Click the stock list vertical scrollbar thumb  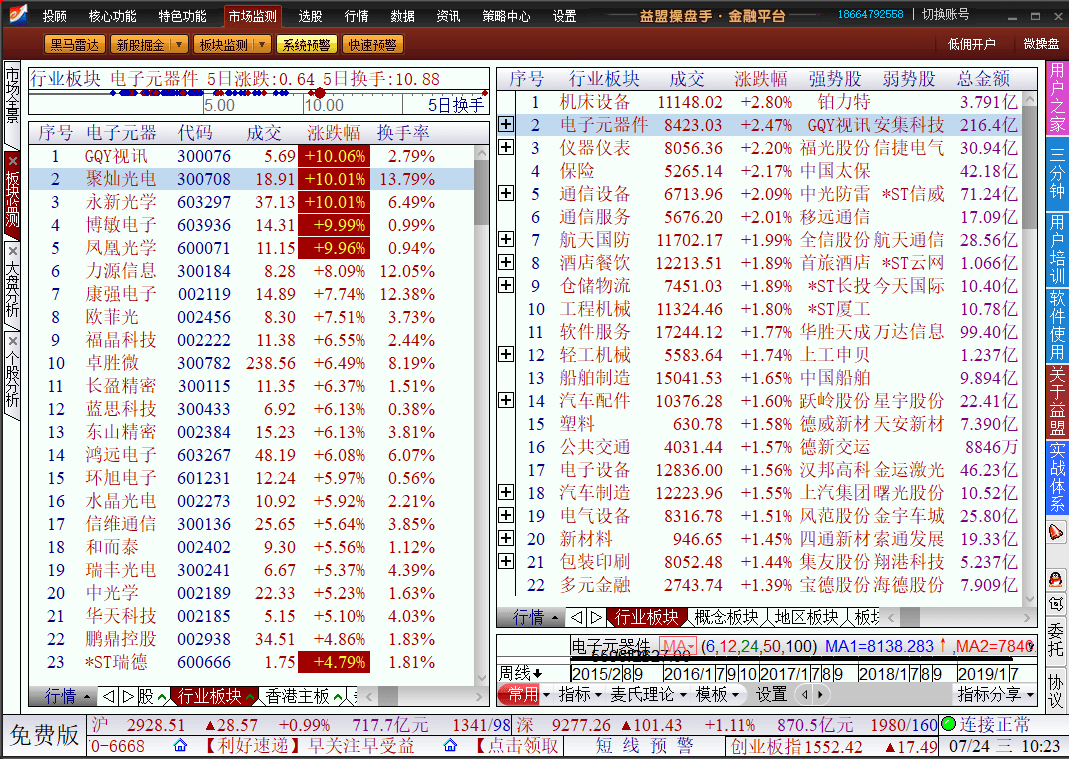(481, 192)
